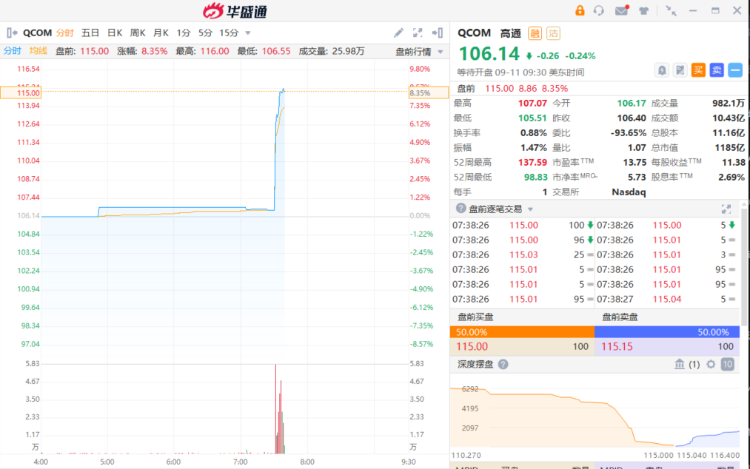
Task: Set a price alert with bell icon
Action: click(662, 70)
